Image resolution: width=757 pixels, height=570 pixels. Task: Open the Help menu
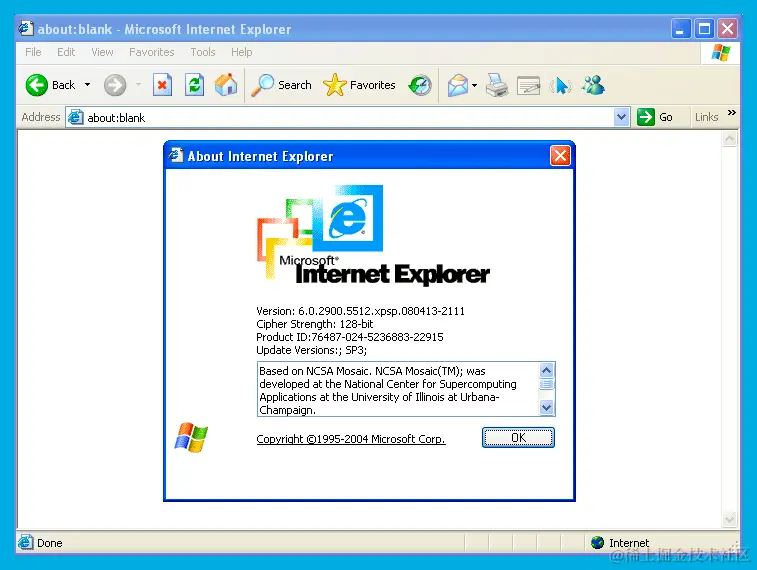(241, 52)
